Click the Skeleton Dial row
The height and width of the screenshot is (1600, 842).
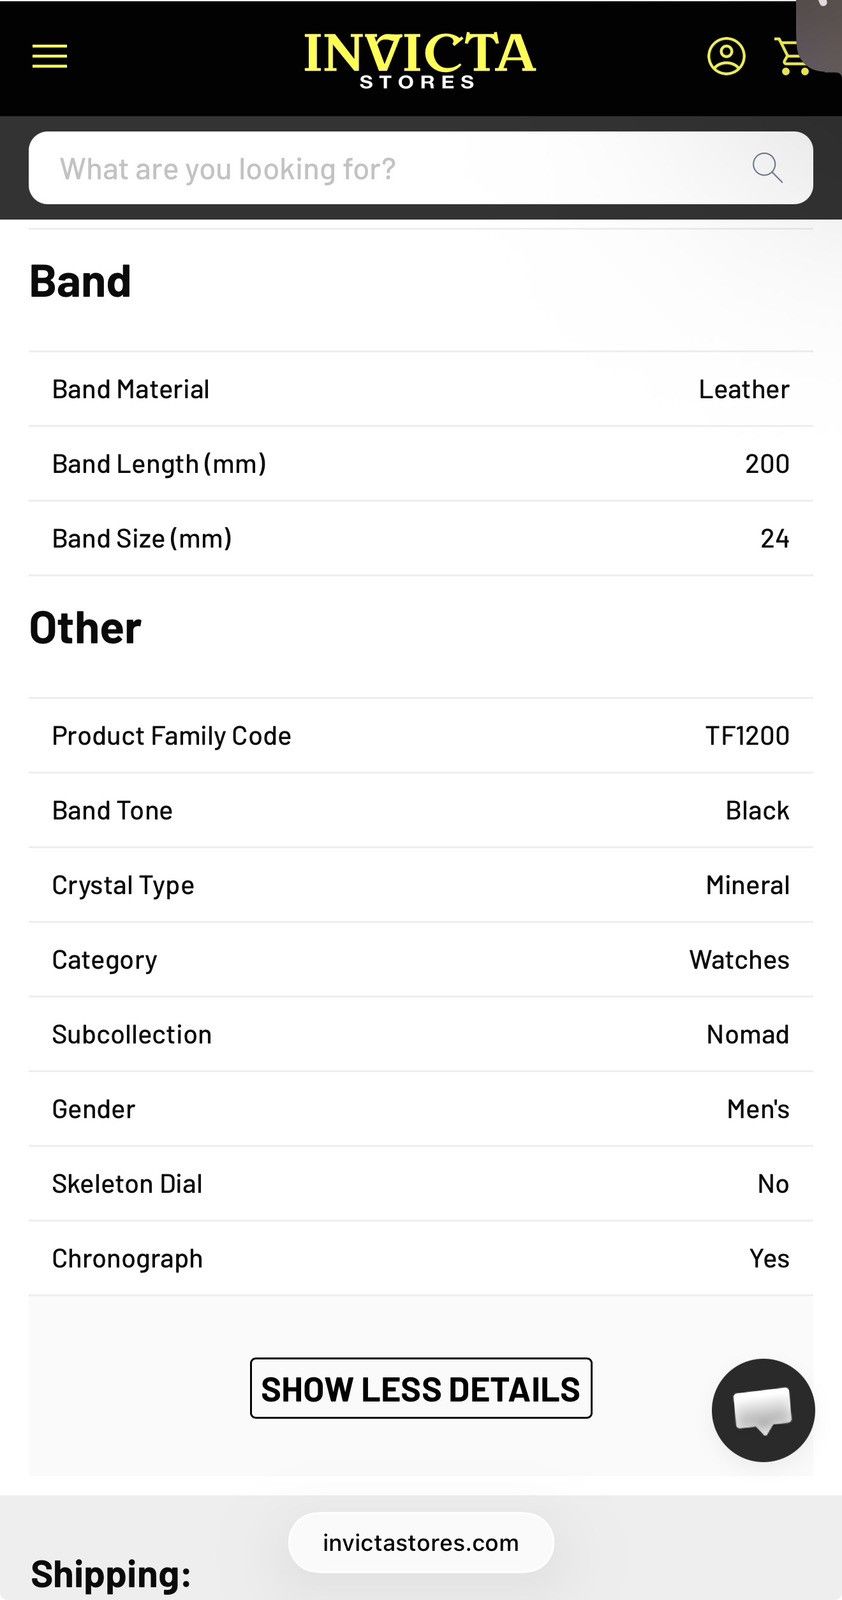[x=421, y=1184]
